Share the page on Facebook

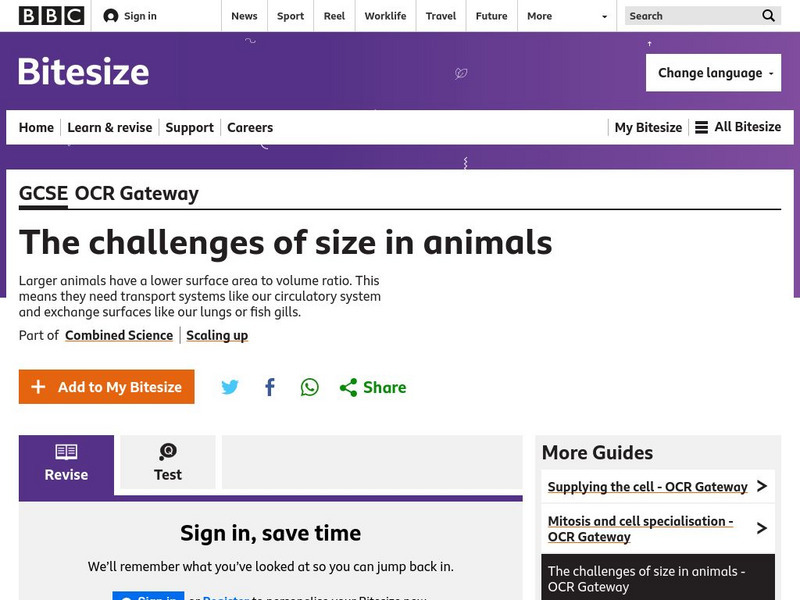click(x=270, y=387)
